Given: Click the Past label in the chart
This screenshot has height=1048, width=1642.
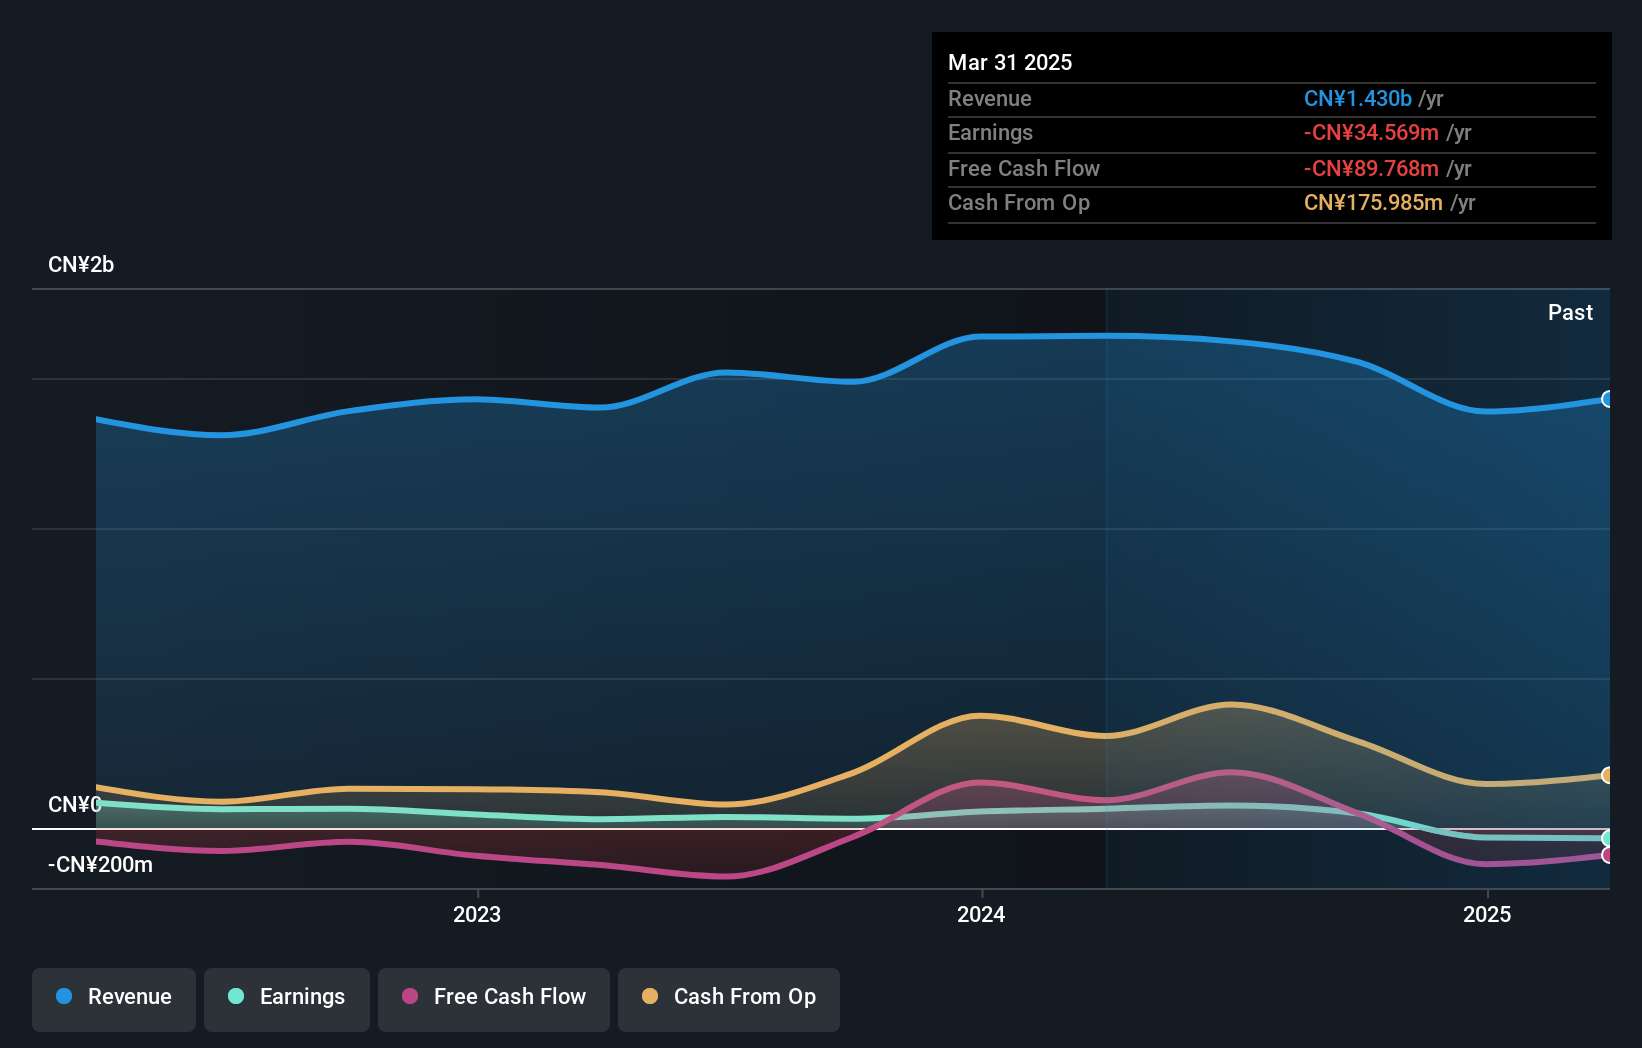Looking at the screenshot, I should click(1570, 313).
